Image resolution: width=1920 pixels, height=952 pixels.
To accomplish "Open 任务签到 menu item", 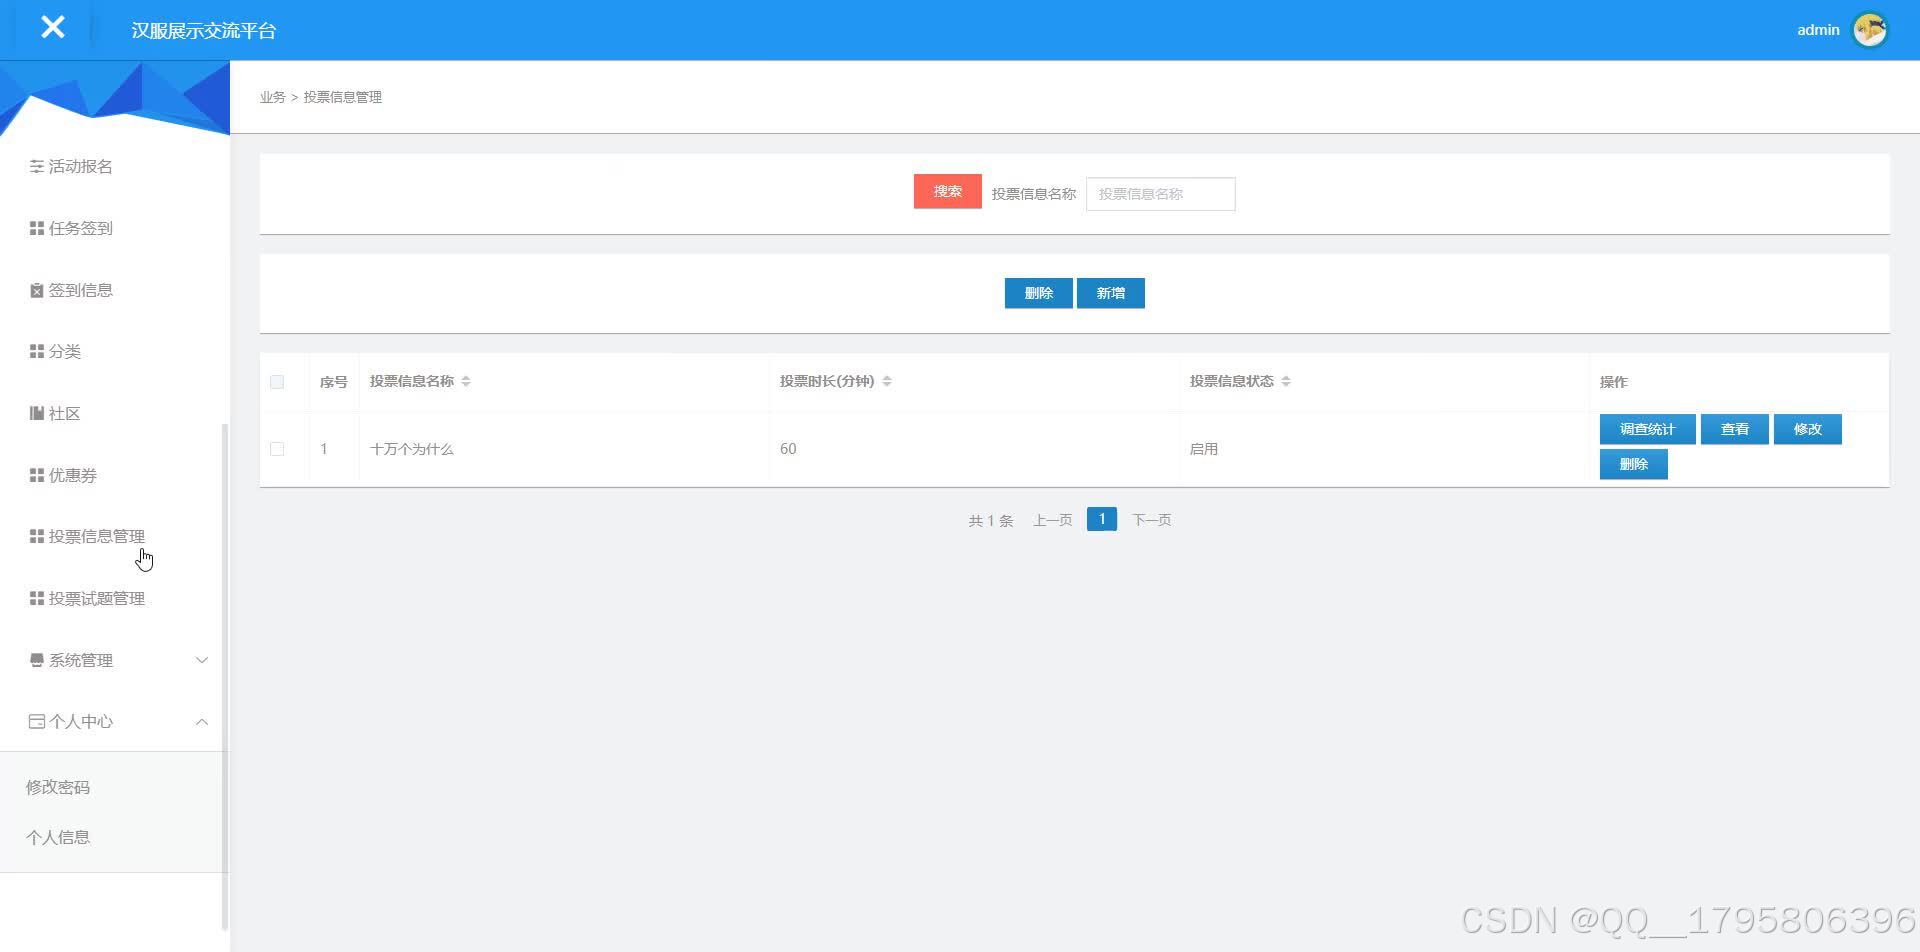I will click(x=81, y=228).
